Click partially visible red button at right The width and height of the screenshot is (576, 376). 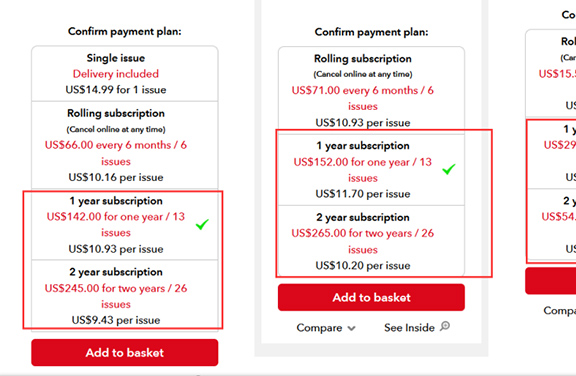(551, 281)
